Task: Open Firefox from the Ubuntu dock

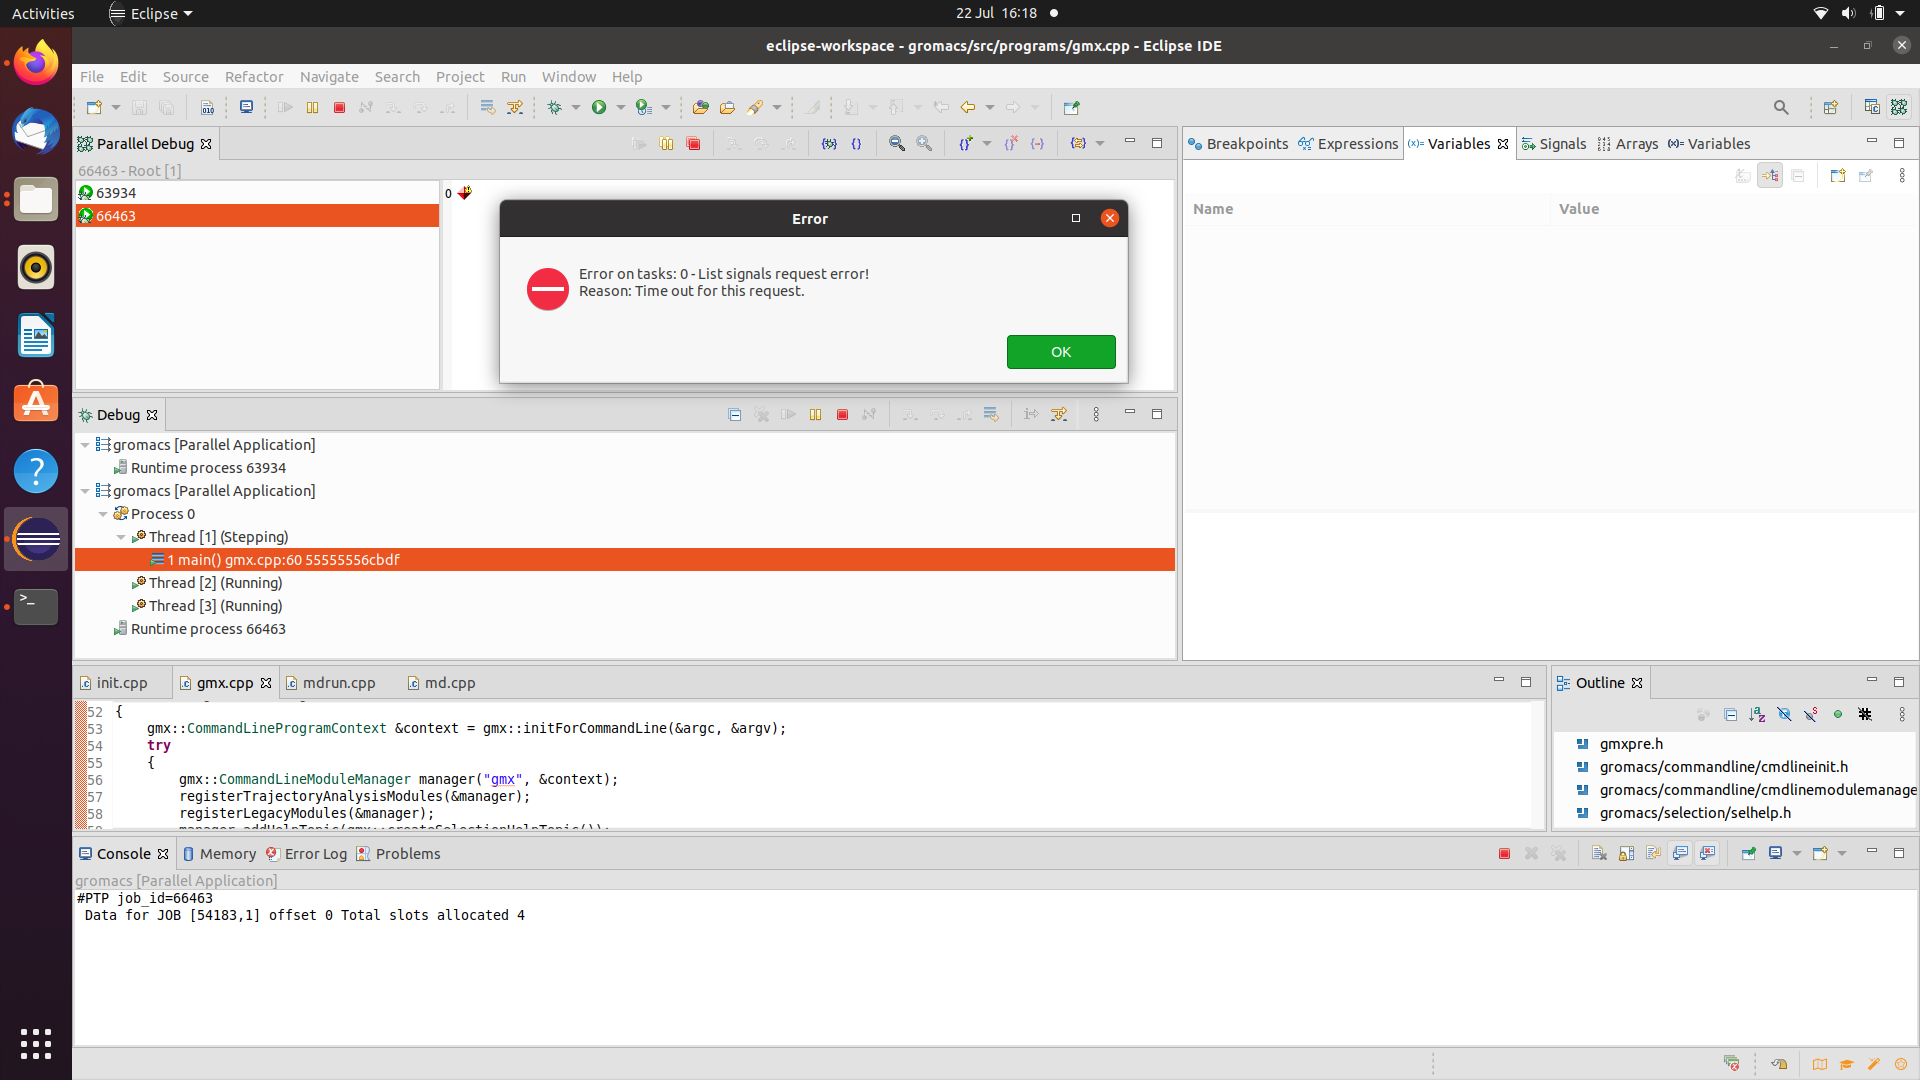Action: [36, 64]
